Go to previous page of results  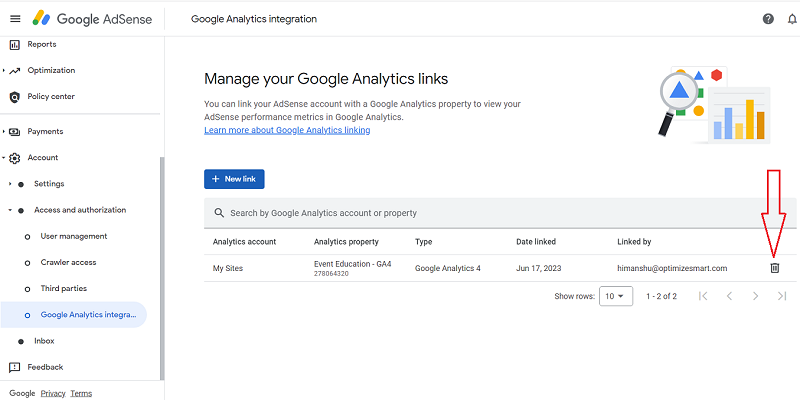[x=730, y=296]
